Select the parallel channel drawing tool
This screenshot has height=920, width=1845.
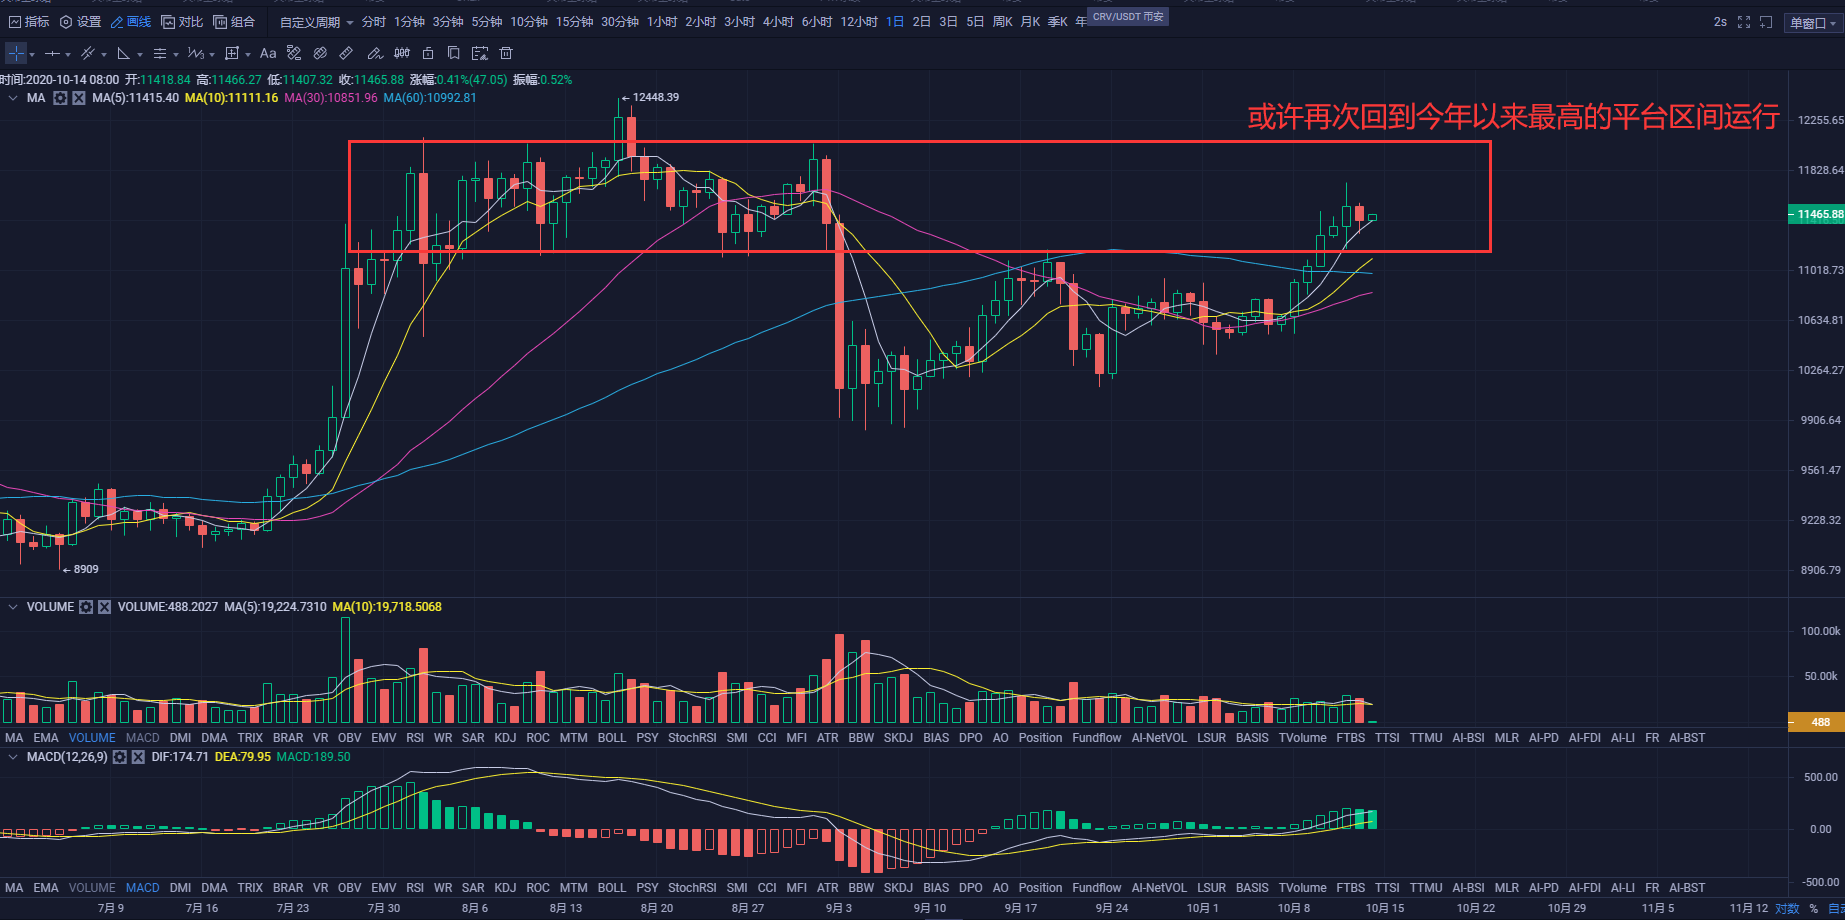coord(88,53)
